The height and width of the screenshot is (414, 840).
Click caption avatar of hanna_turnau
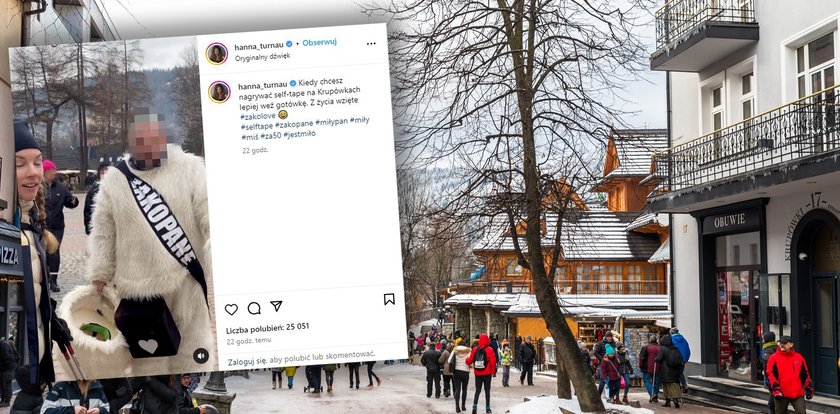tap(219, 92)
